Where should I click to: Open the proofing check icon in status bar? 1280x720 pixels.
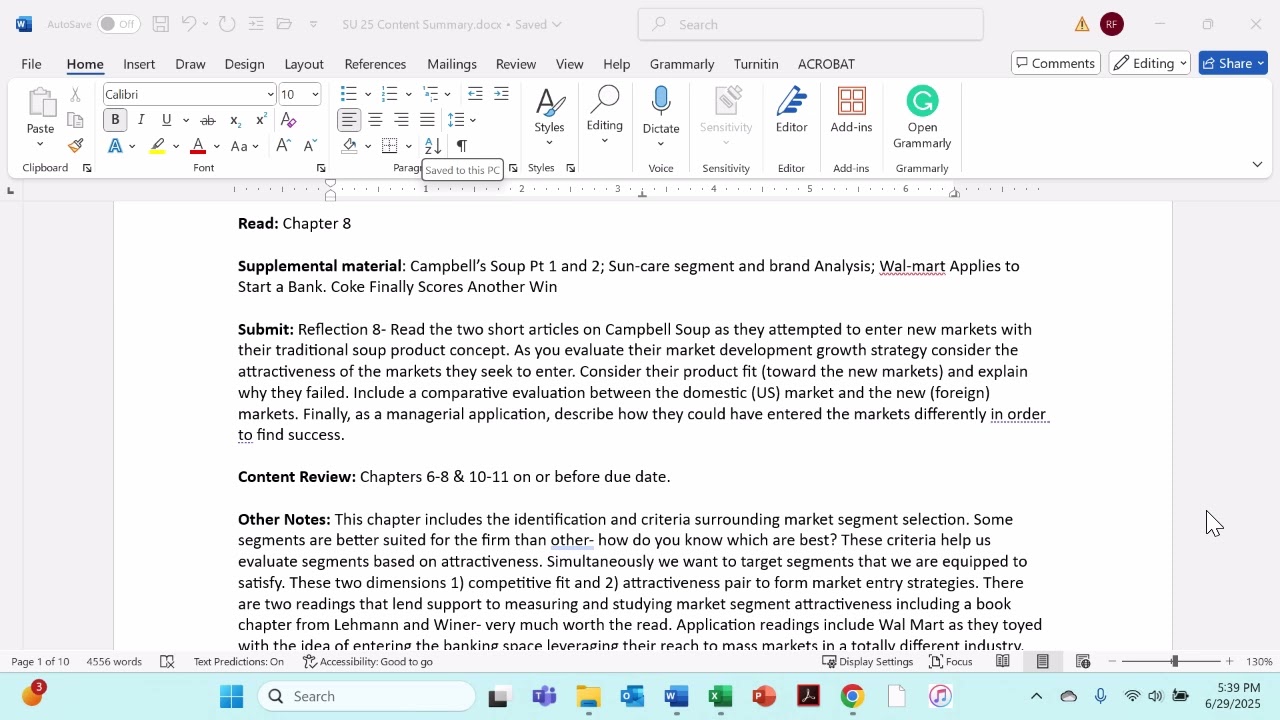coord(168,661)
